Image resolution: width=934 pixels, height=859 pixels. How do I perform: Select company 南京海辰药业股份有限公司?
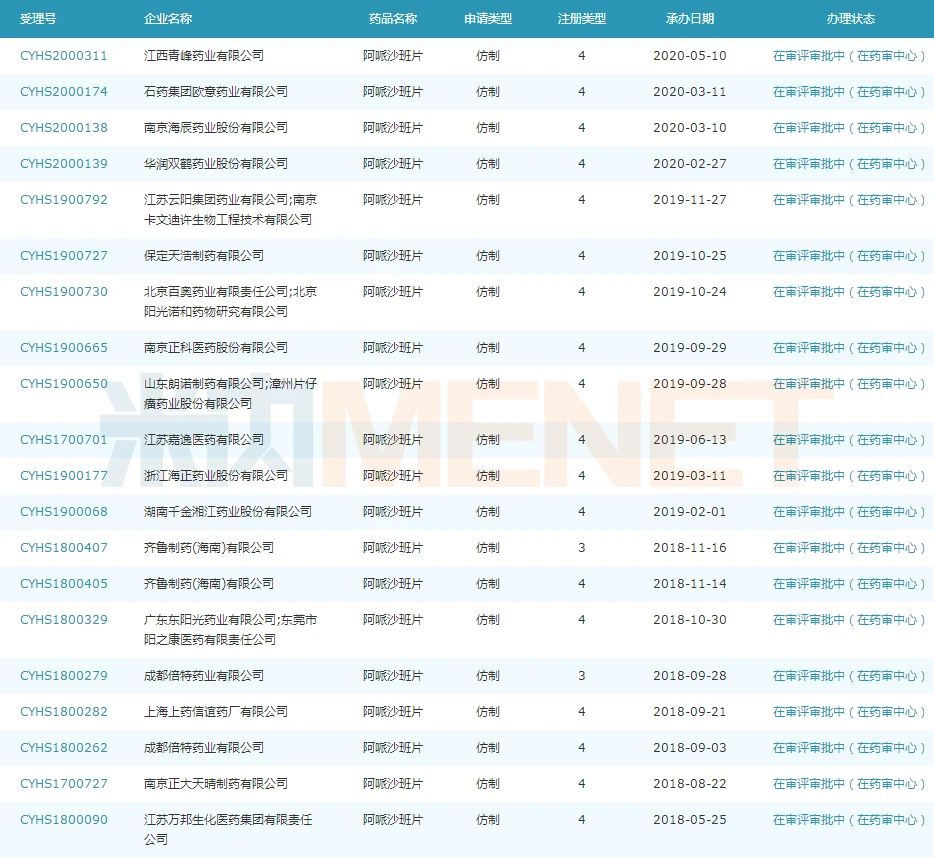(216, 127)
